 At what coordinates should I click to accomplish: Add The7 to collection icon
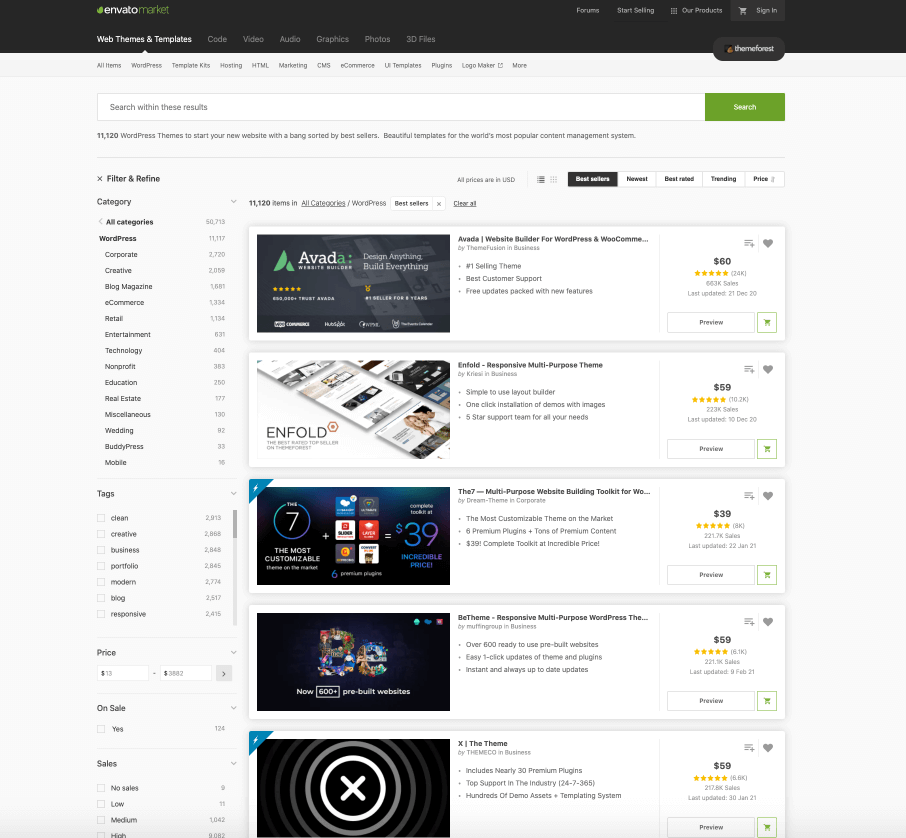749,496
